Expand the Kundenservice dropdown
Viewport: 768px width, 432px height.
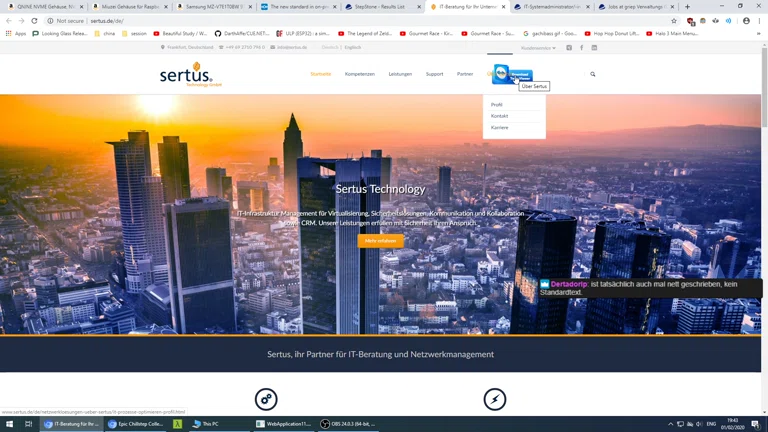coord(538,48)
